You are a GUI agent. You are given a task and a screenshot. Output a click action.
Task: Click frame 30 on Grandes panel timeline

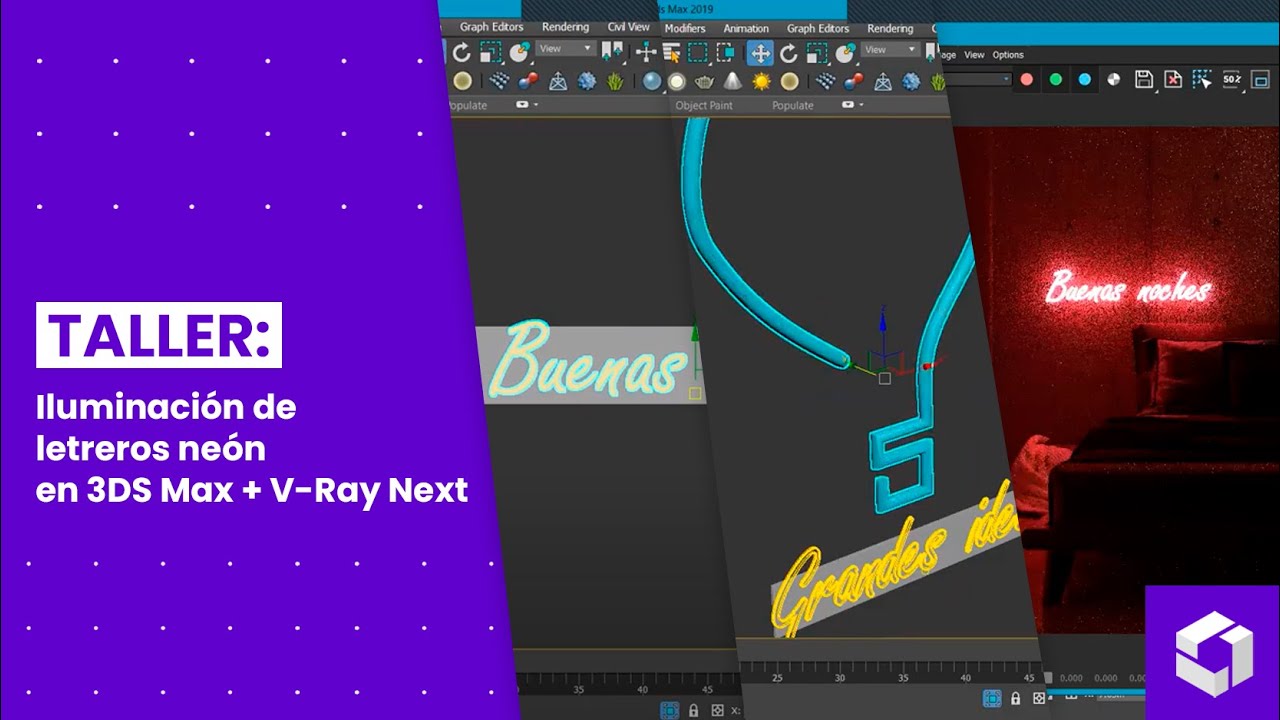coord(840,678)
